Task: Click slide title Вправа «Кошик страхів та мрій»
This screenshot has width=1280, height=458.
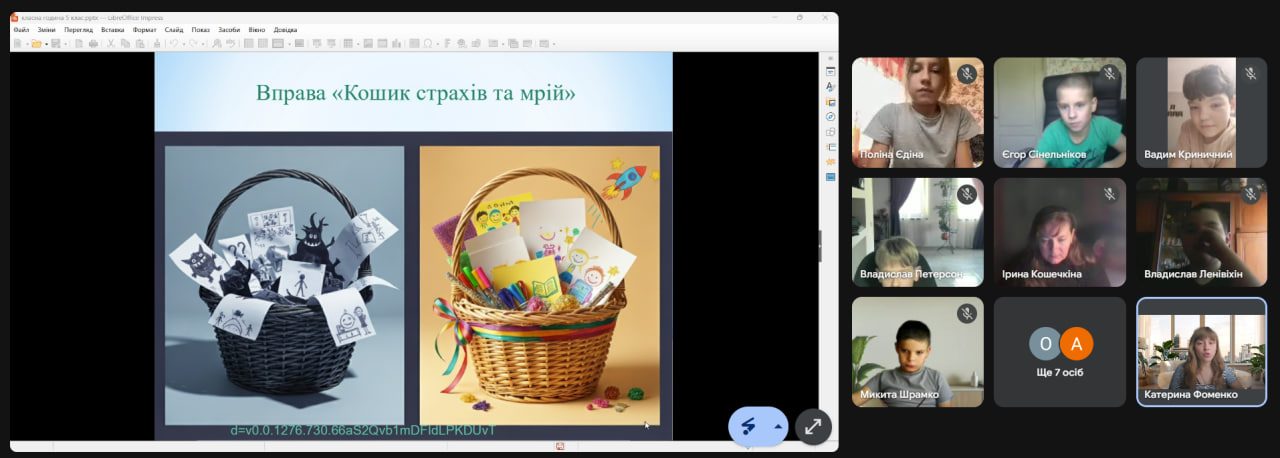Action: 415,93
